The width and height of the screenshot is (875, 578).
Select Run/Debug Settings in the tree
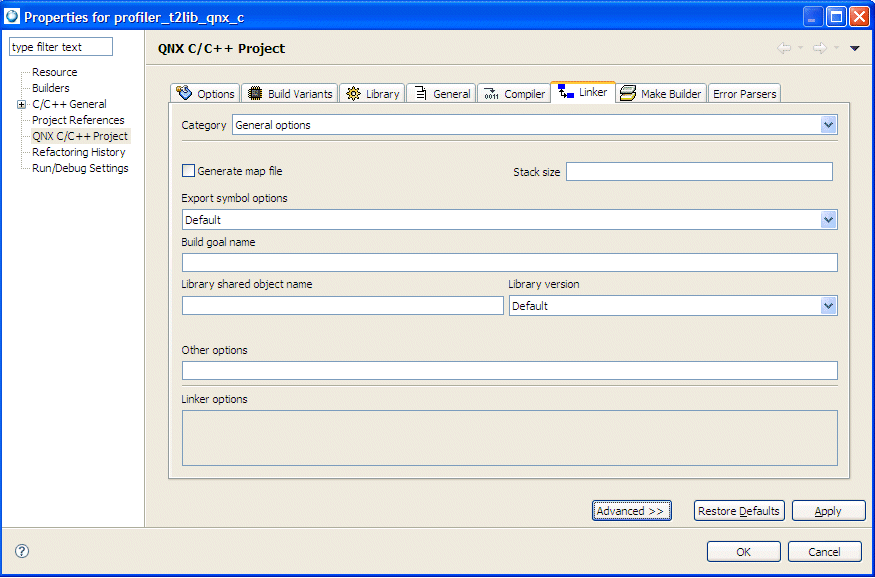click(x=80, y=168)
